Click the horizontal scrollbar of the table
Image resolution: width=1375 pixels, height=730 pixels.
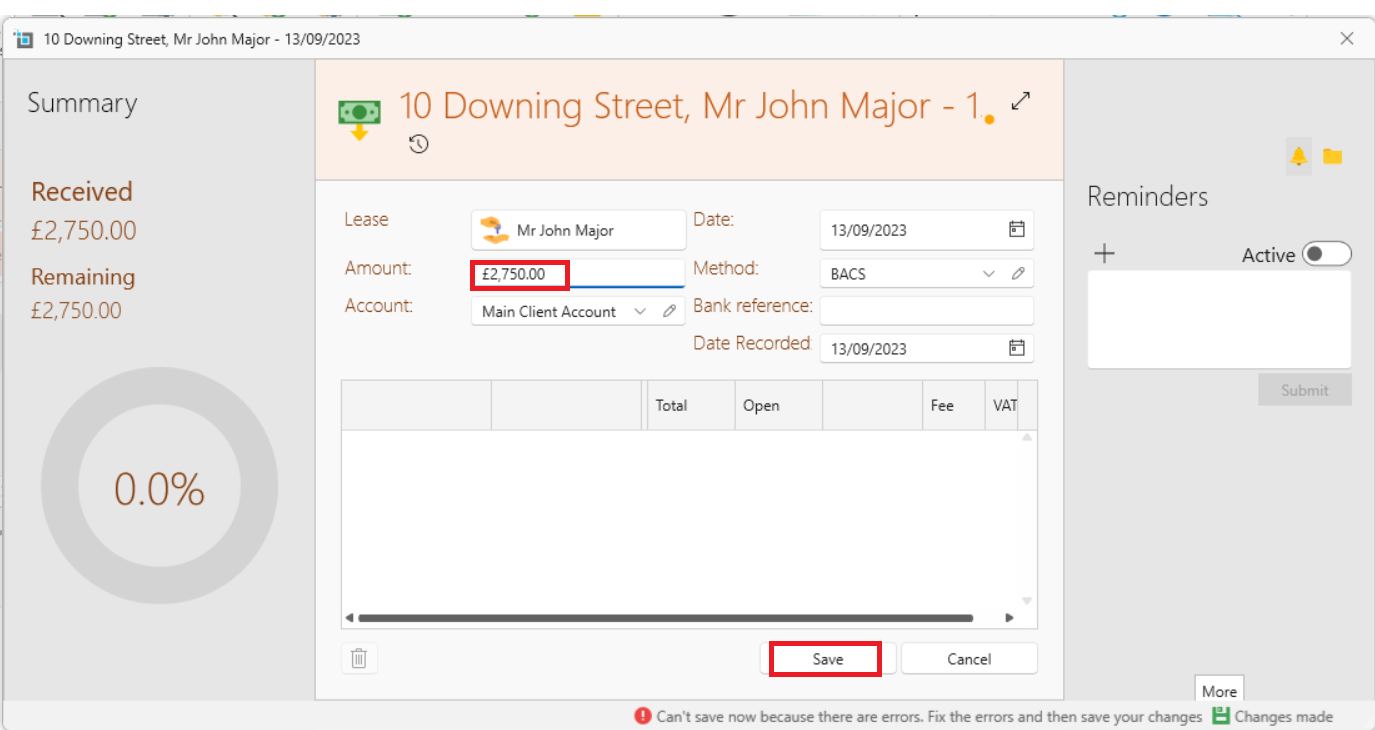pos(665,618)
